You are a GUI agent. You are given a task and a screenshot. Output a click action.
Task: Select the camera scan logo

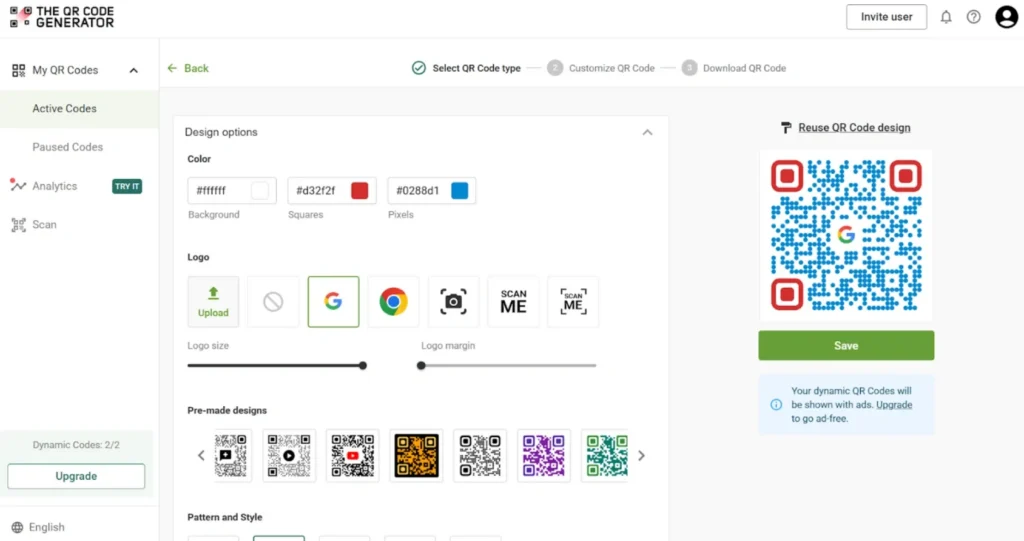pos(453,301)
